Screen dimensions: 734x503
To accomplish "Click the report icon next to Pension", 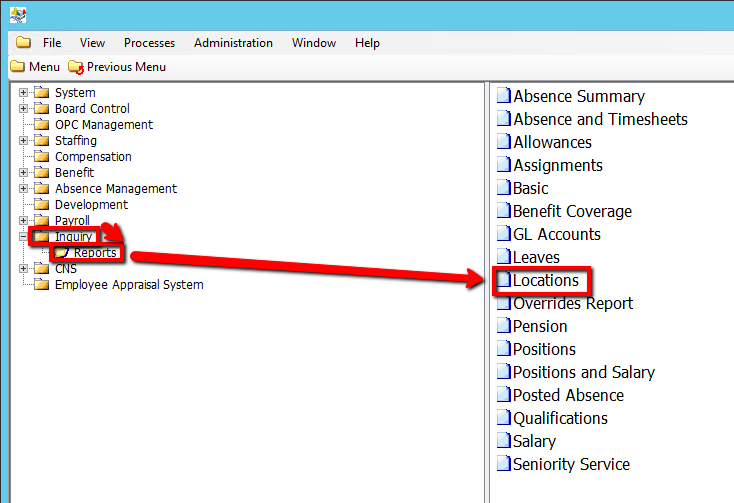I will click(504, 327).
